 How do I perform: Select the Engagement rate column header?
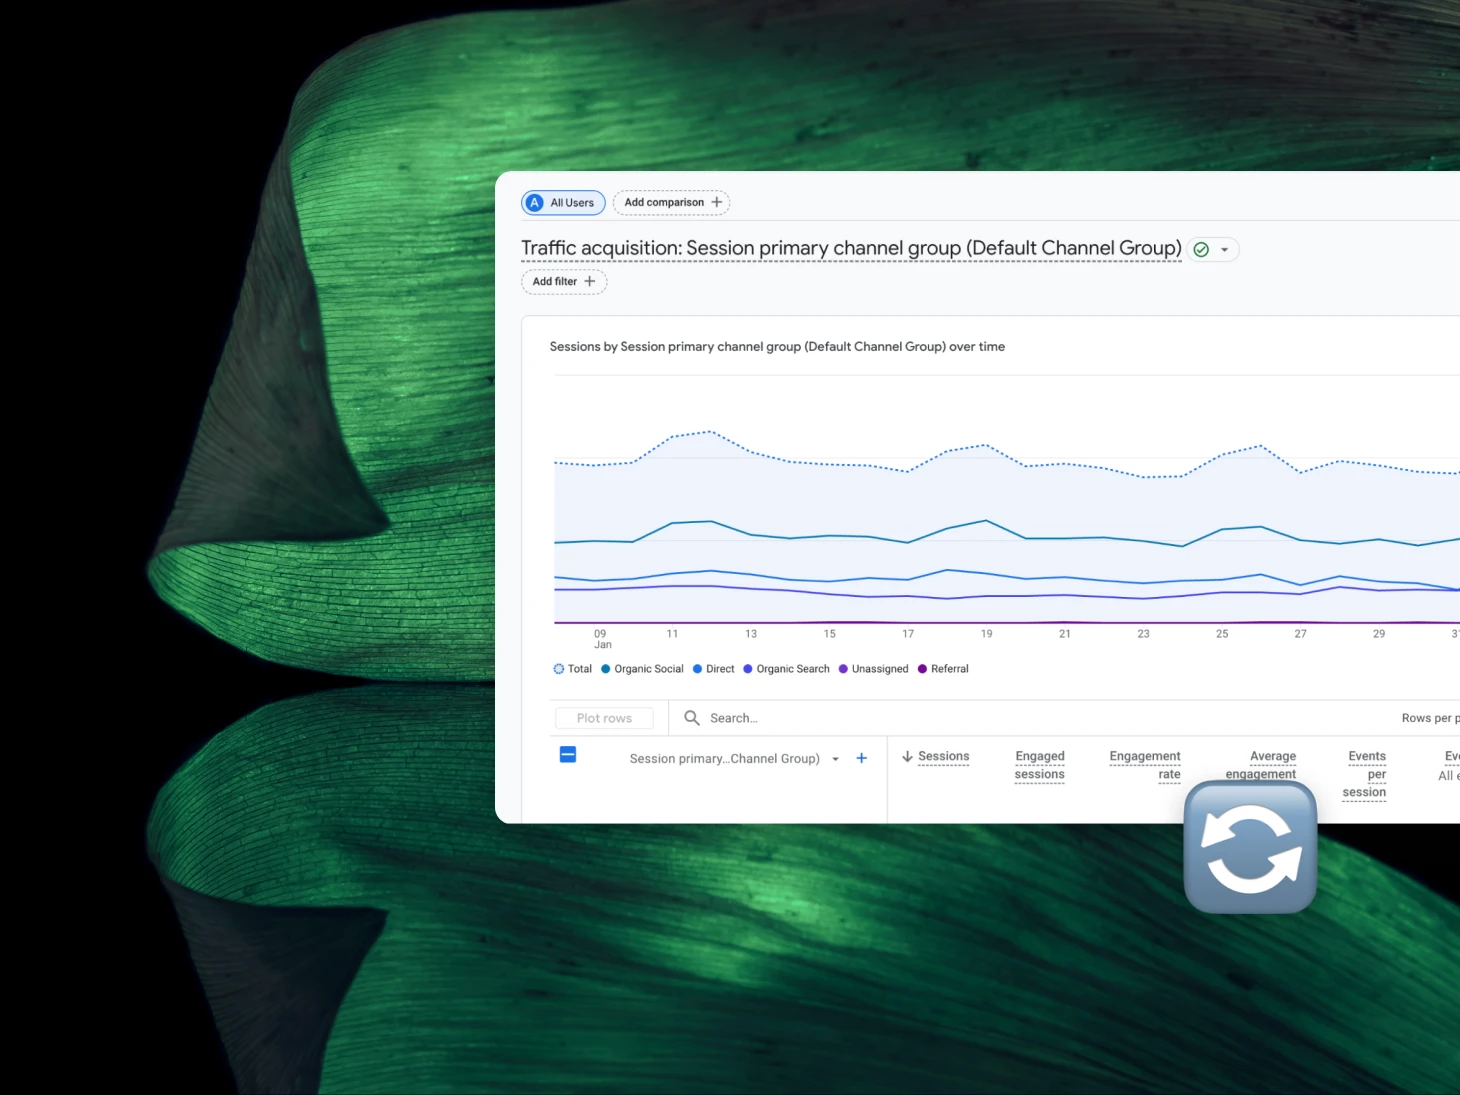pyautogui.click(x=1145, y=765)
